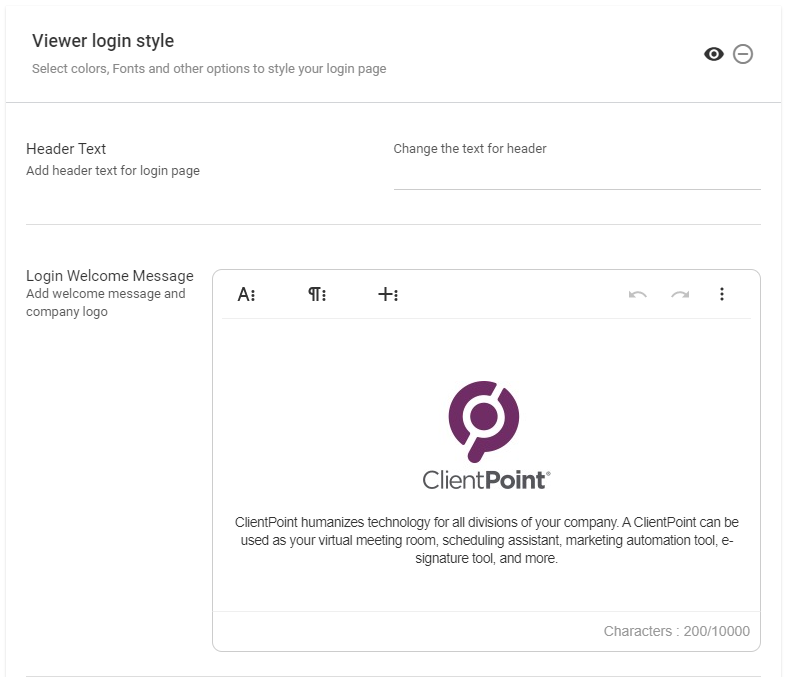The image size is (787, 677).
Task: Open the insert plus menu
Action: click(x=388, y=294)
